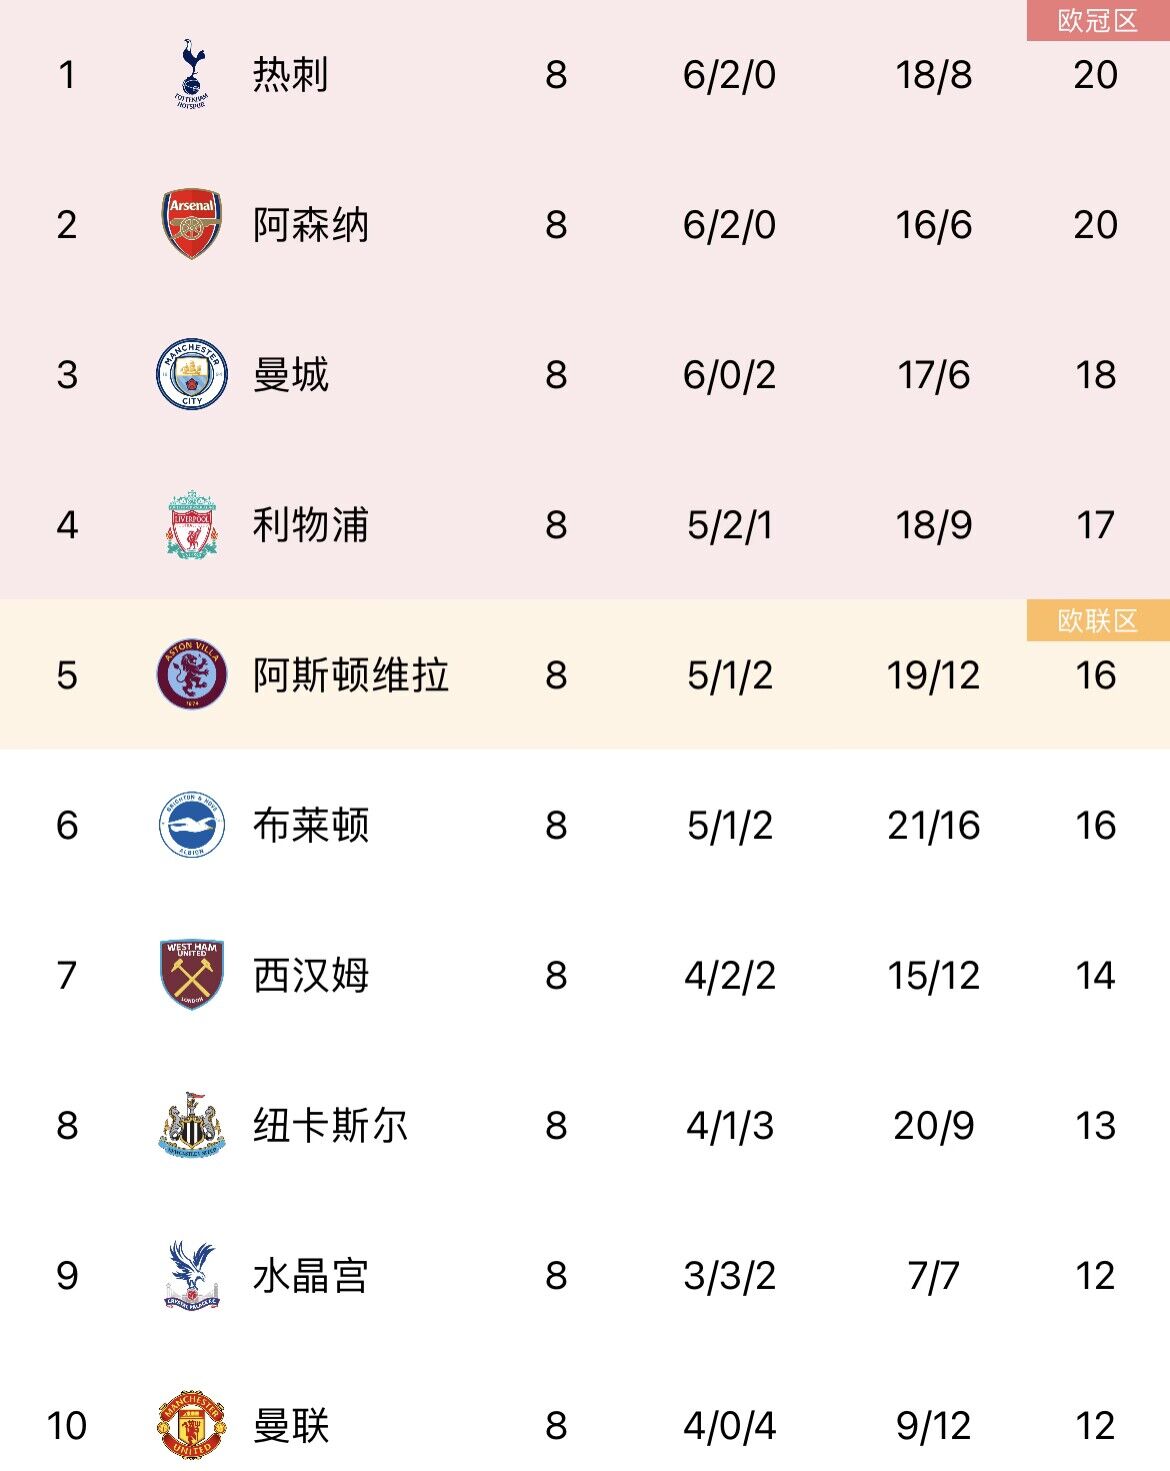
Task: Tap the 布莱顿 team name
Action: [x=310, y=825]
